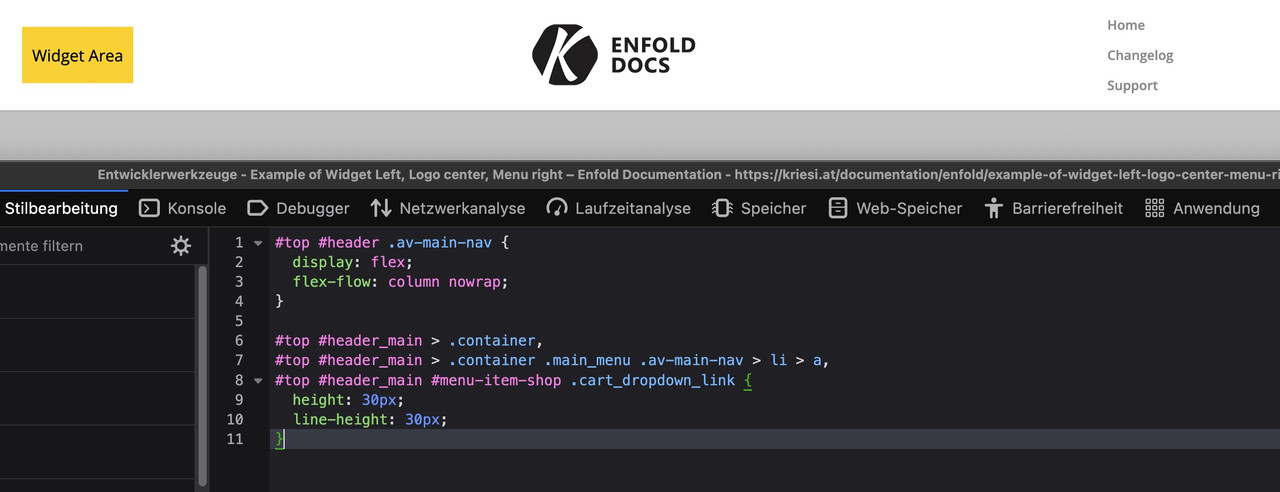
Task: Select the Stilbearbeitung tab
Action: [x=60, y=208]
